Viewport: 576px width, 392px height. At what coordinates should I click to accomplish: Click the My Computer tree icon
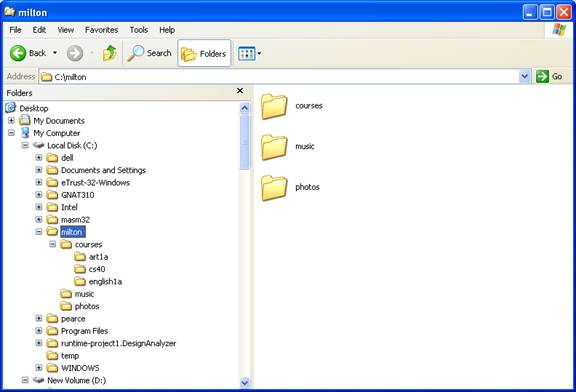pyautogui.click(x=25, y=133)
